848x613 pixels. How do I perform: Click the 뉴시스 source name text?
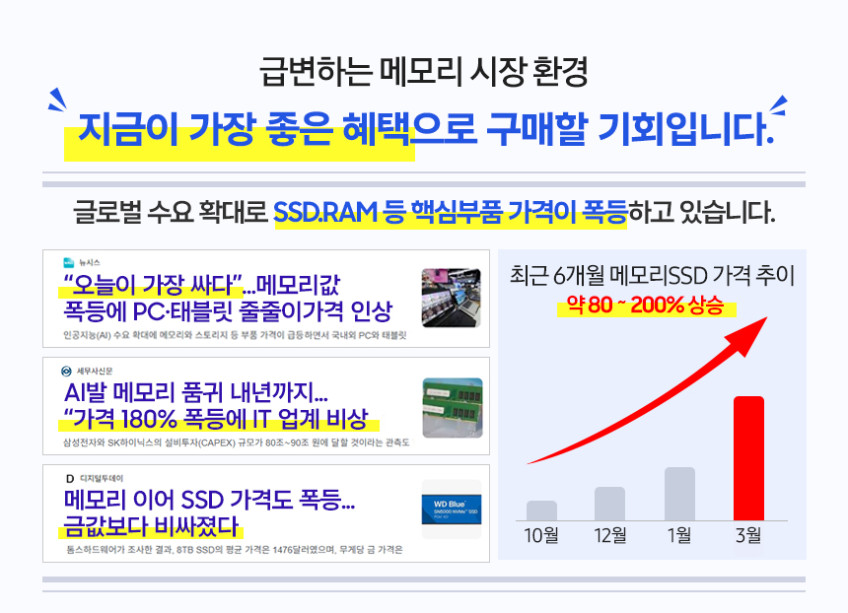89,262
